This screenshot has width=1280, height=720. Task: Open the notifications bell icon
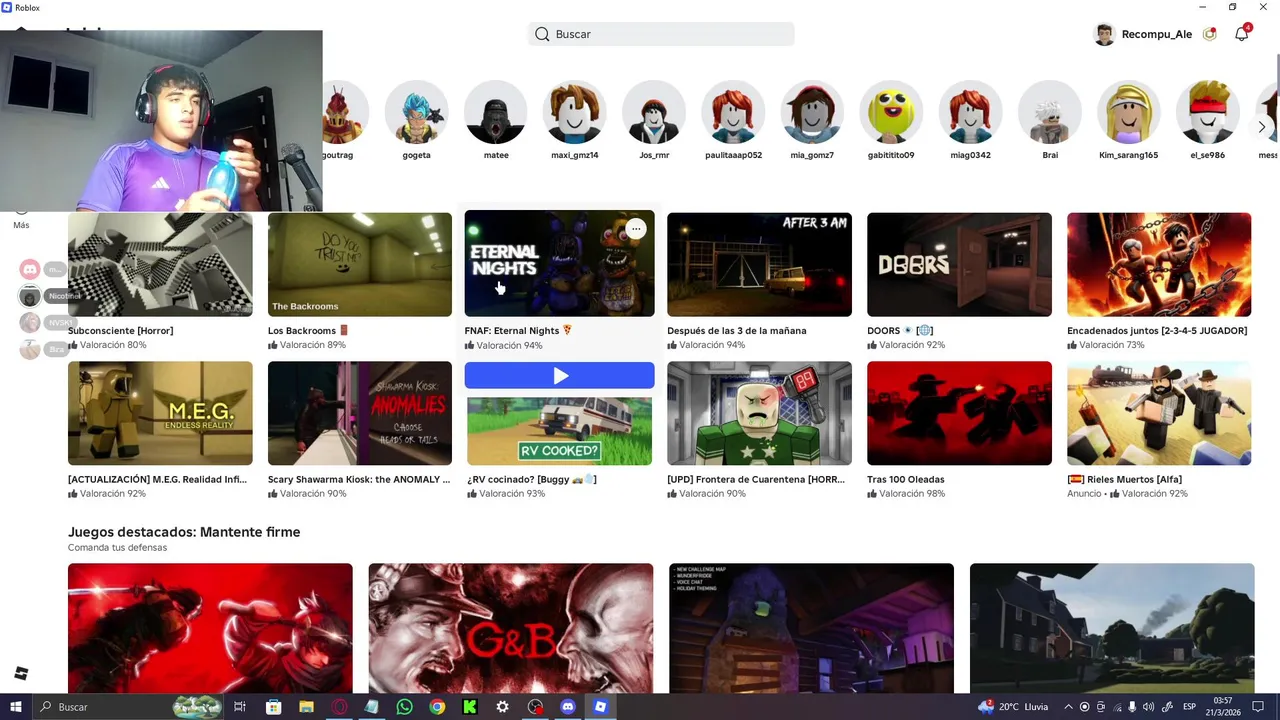pos(1241,34)
